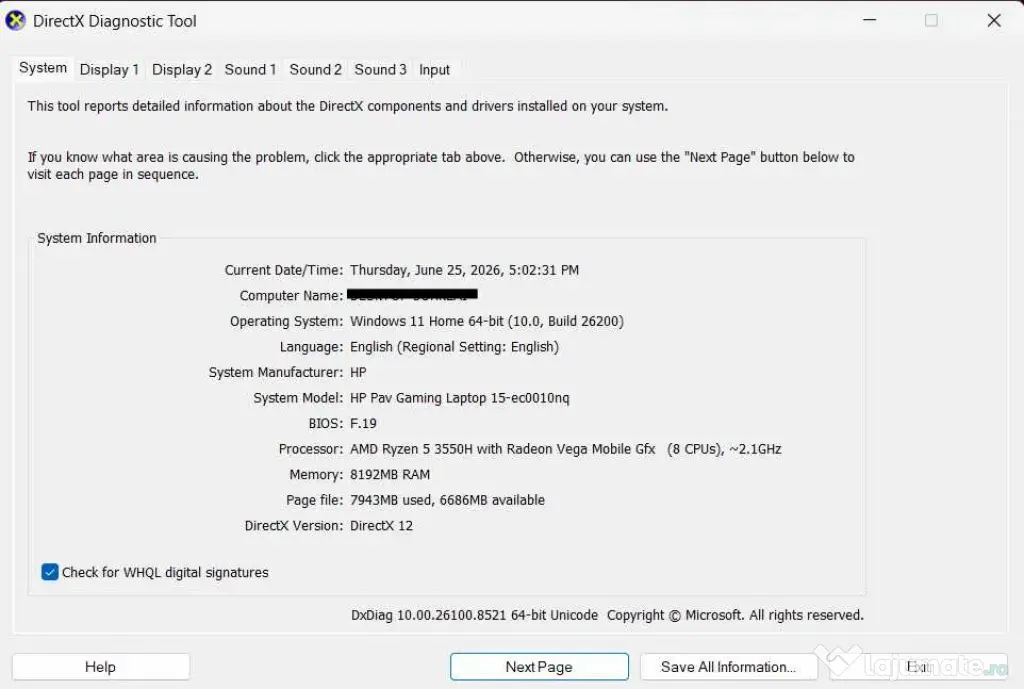
Task: Click the AMD Ryzen 5 3550H processor text
Action: pyautogui.click(x=566, y=449)
